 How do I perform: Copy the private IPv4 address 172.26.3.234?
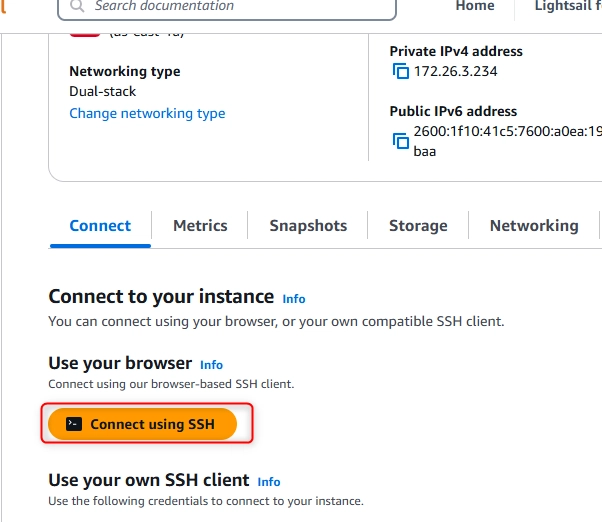point(400,71)
